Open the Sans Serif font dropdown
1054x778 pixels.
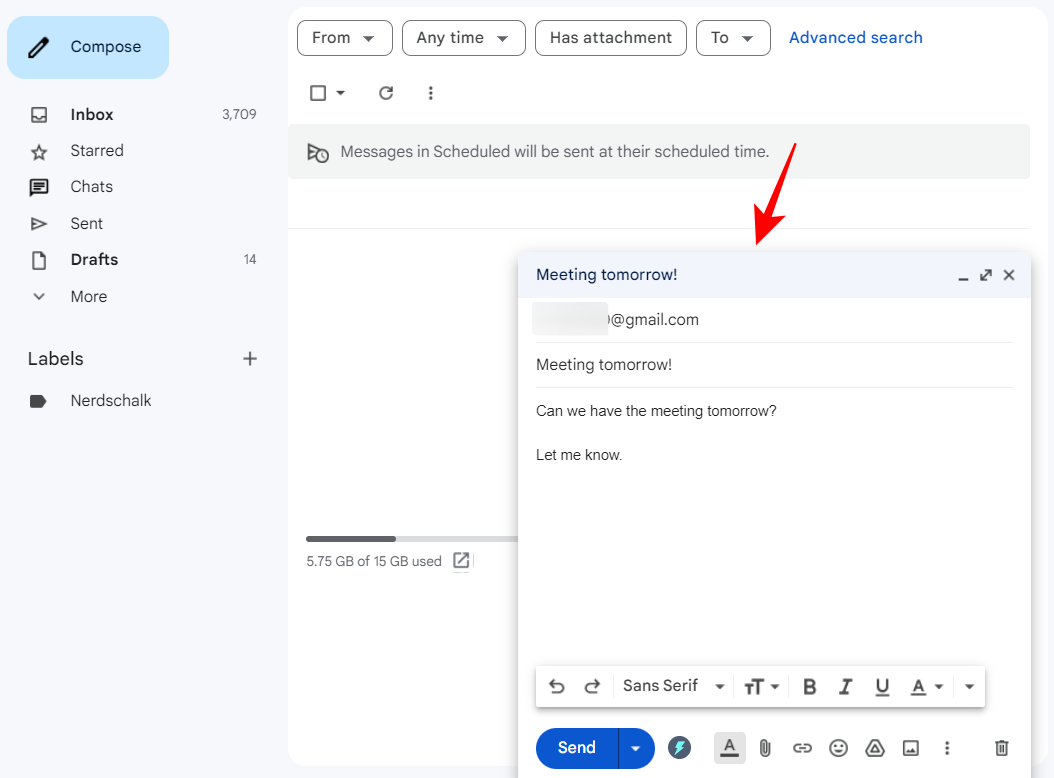pos(673,686)
